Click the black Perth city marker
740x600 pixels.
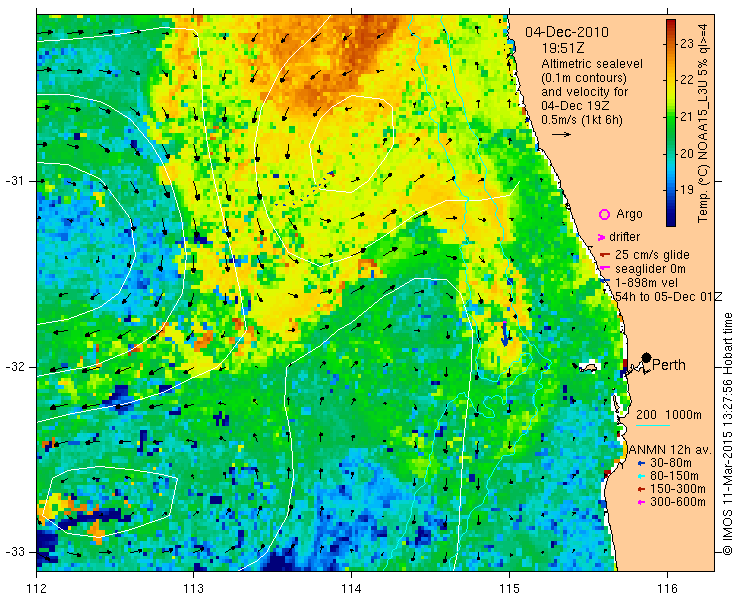pyautogui.click(x=647, y=357)
